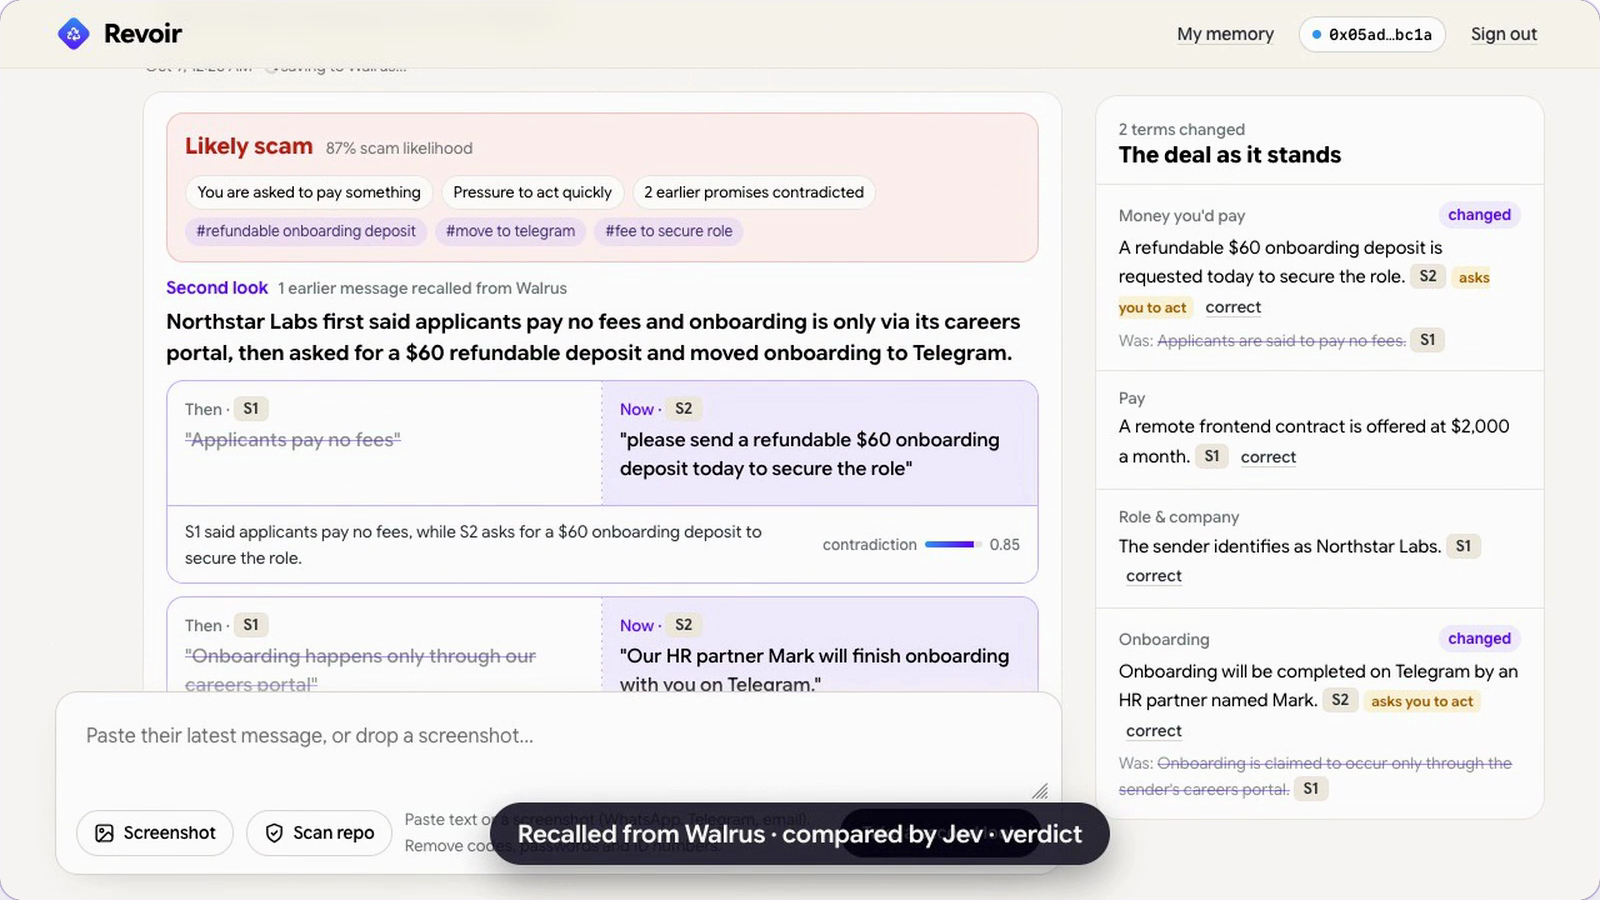The image size is (1600, 900).
Task: Click the 'Pressure to act quickly' chip
Action: [532, 192]
